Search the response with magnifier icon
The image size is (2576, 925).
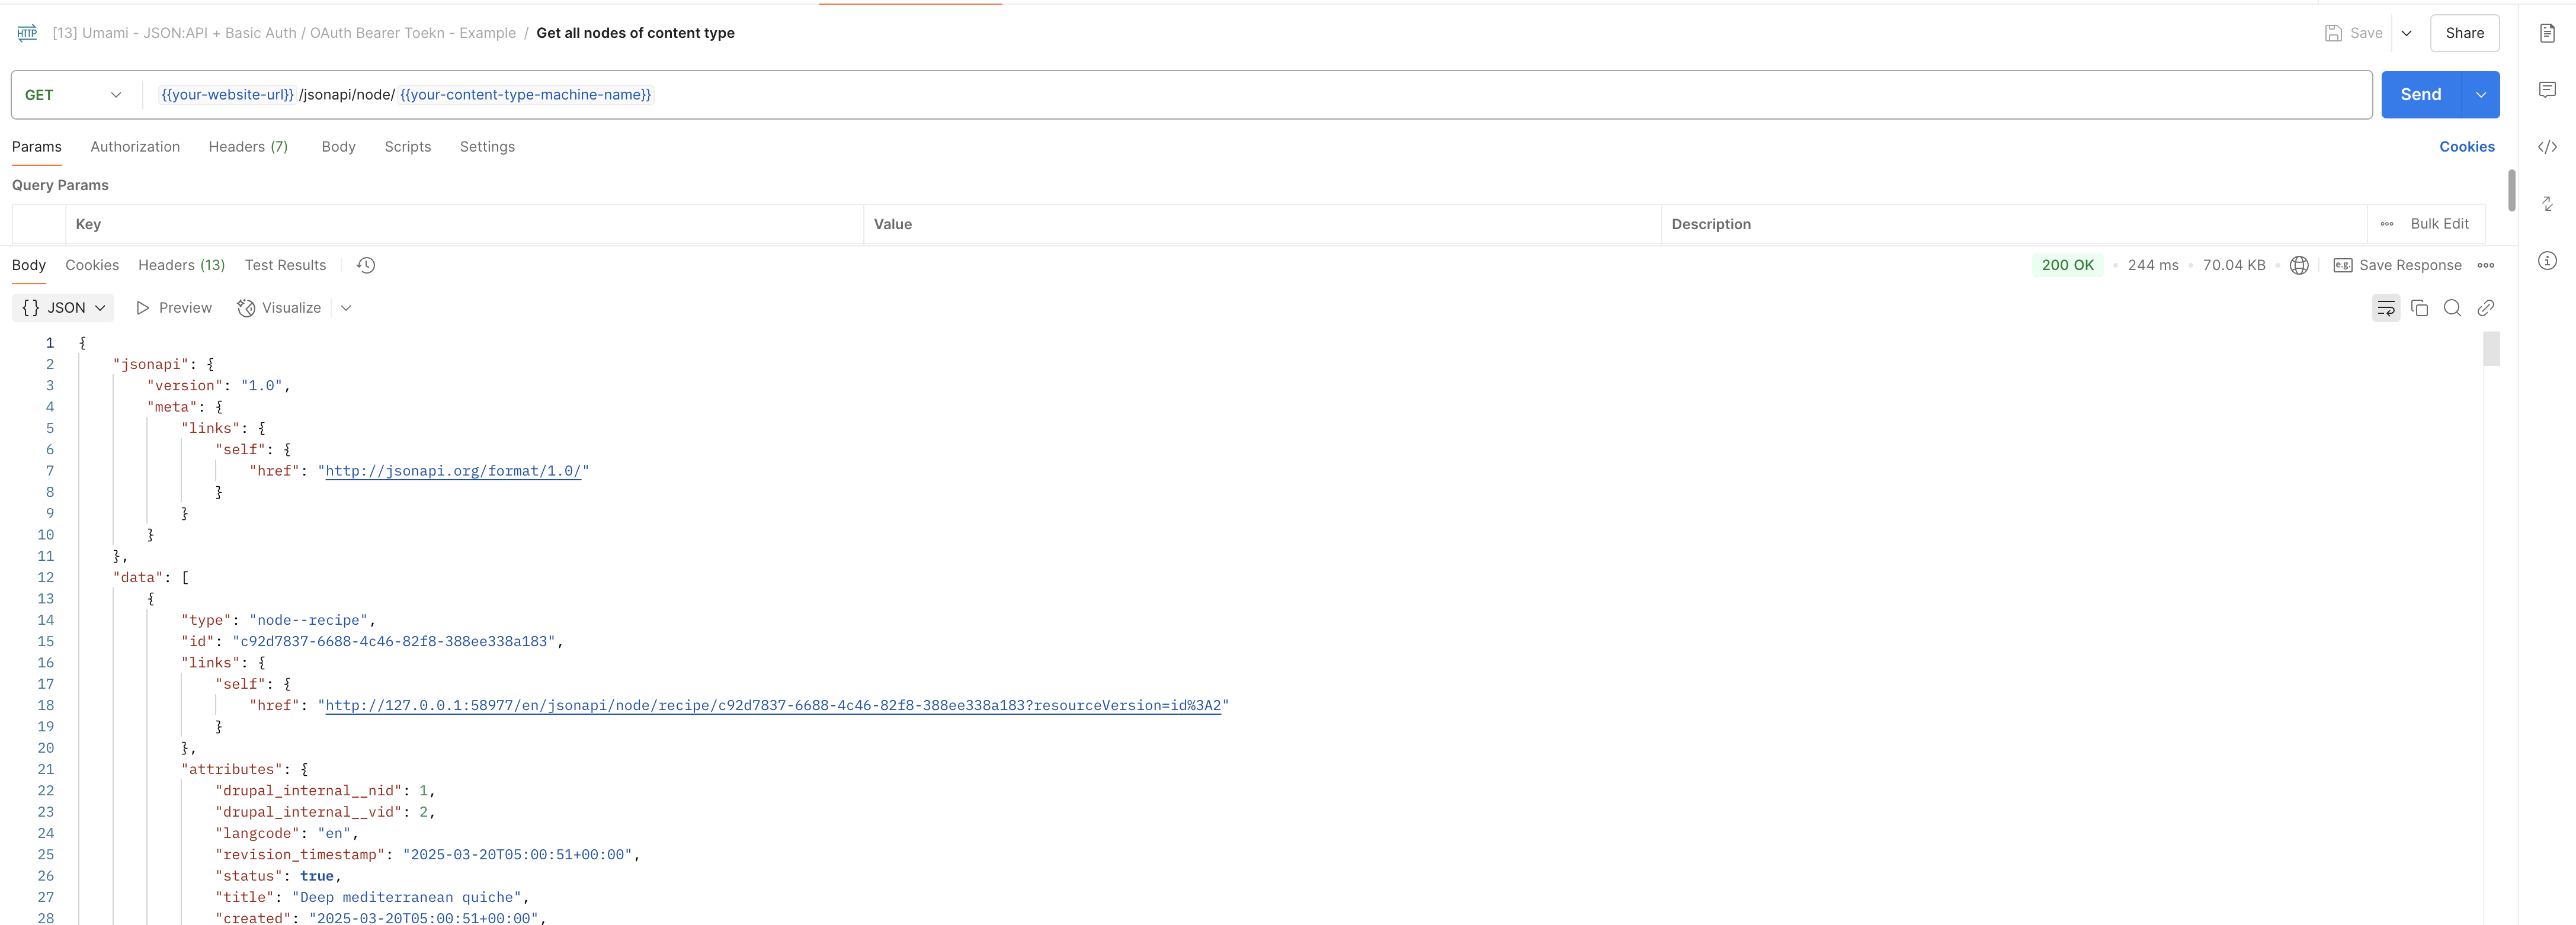click(x=2452, y=308)
